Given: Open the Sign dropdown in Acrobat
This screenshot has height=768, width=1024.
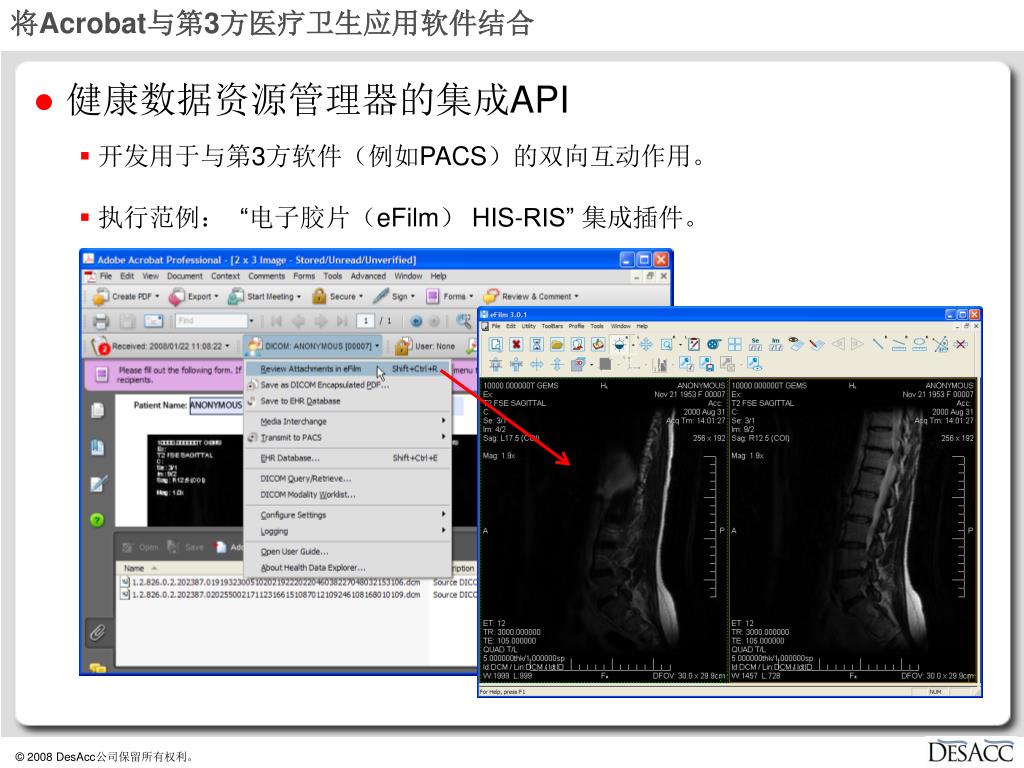Looking at the screenshot, I should point(394,296).
